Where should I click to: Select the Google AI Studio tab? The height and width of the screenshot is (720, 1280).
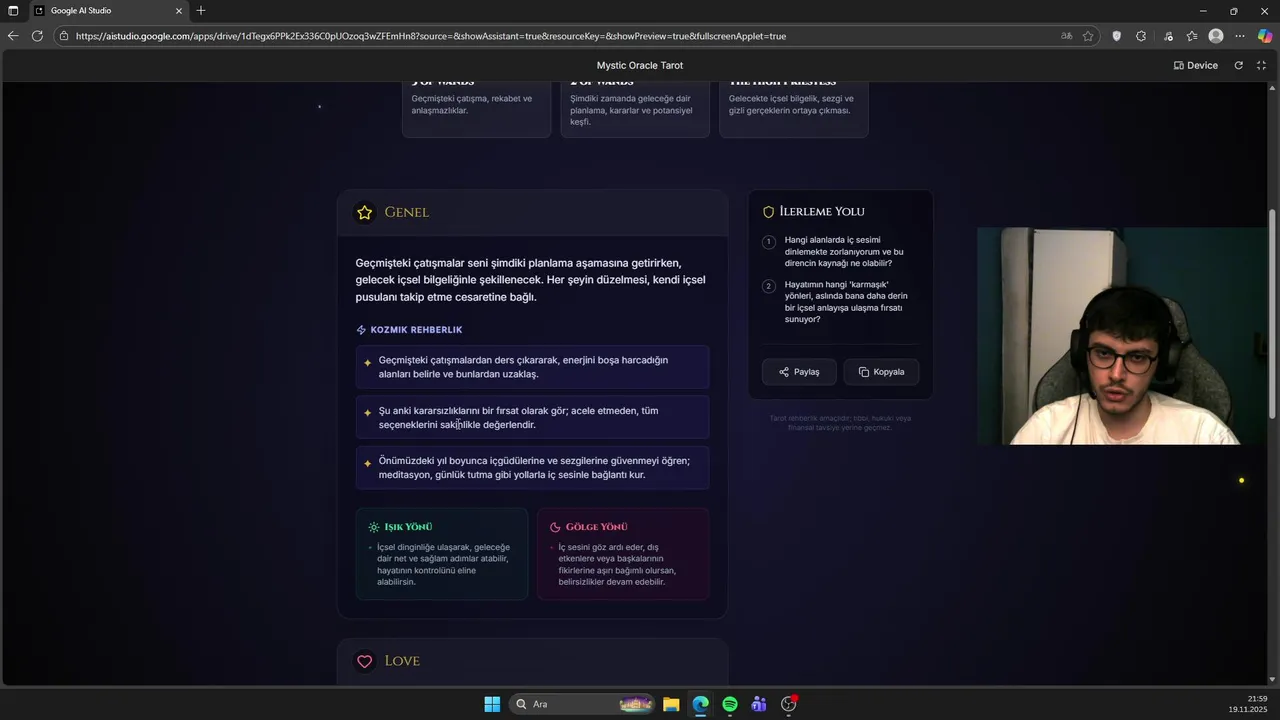(108, 11)
